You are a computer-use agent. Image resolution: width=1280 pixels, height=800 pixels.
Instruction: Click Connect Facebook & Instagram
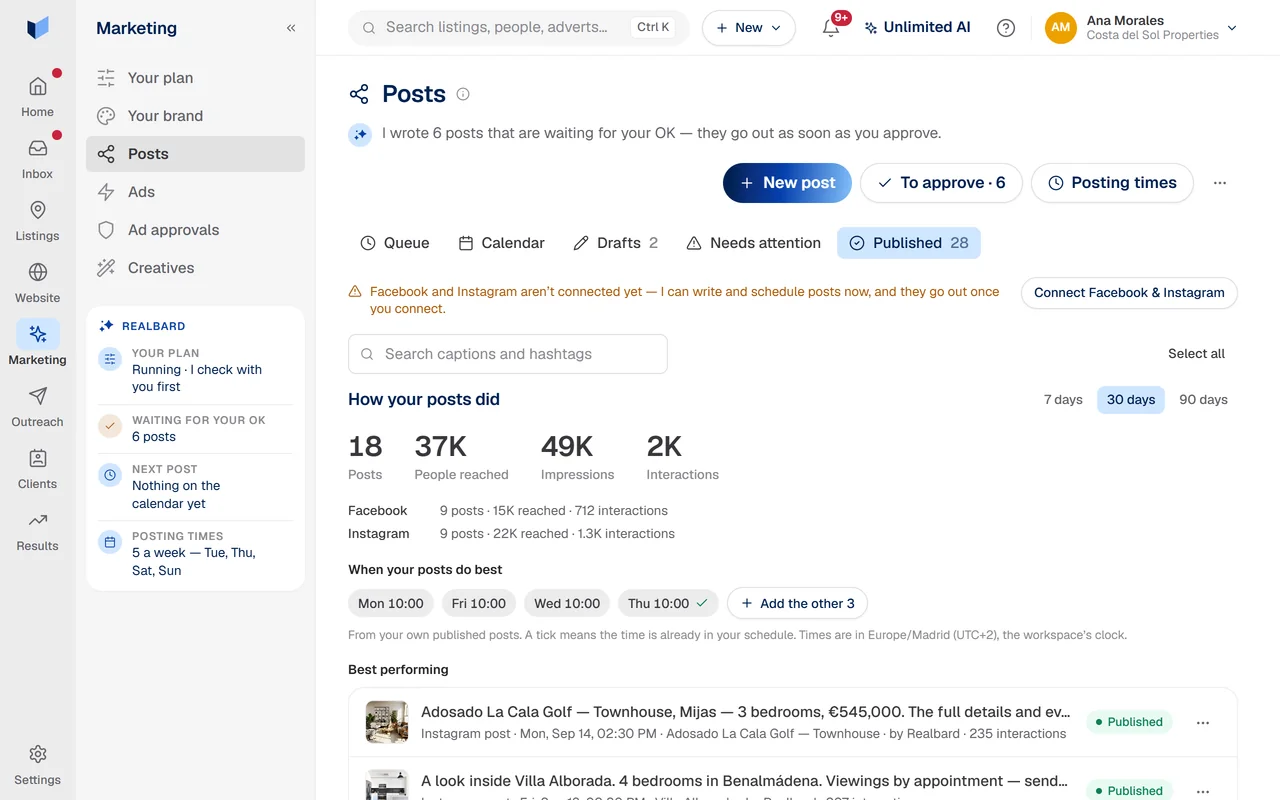point(1129,293)
